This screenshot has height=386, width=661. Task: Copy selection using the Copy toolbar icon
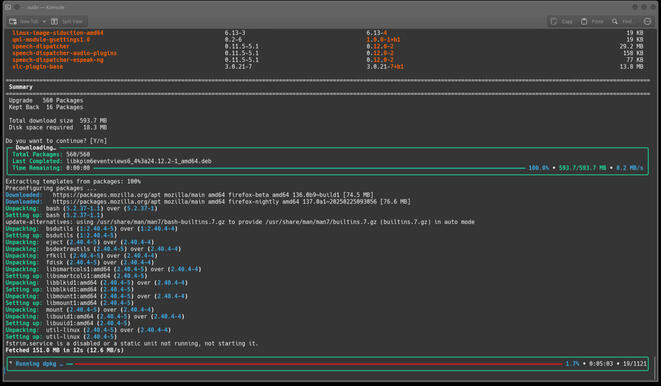562,21
